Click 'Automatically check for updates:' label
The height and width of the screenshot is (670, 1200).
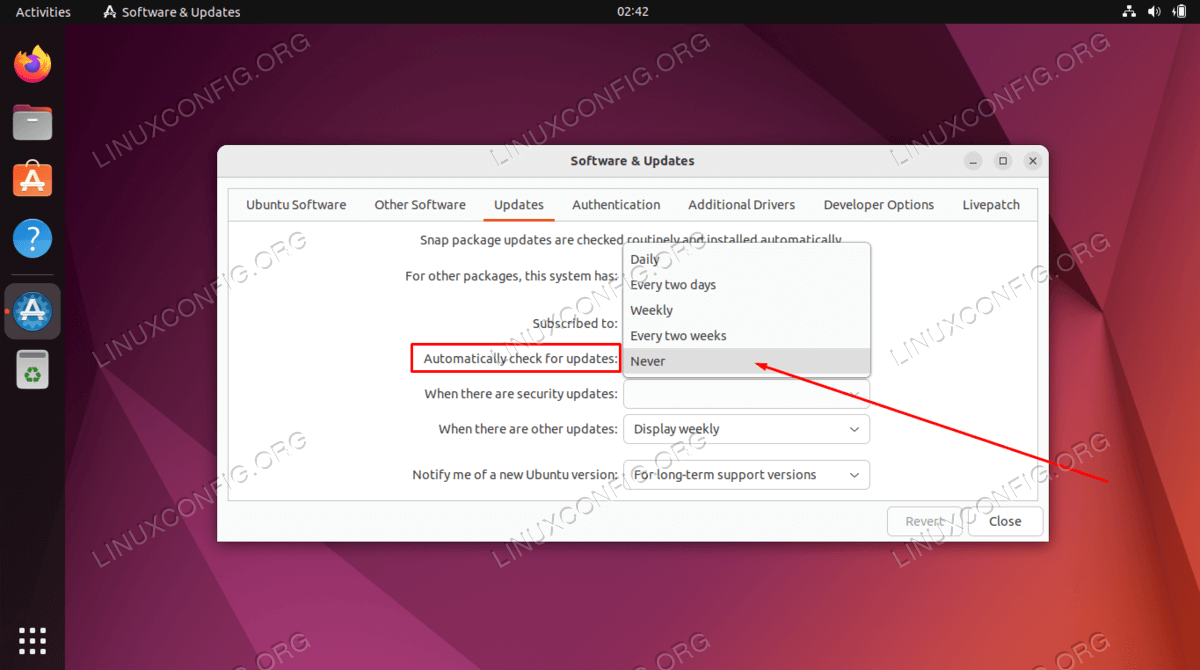click(520, 358)
